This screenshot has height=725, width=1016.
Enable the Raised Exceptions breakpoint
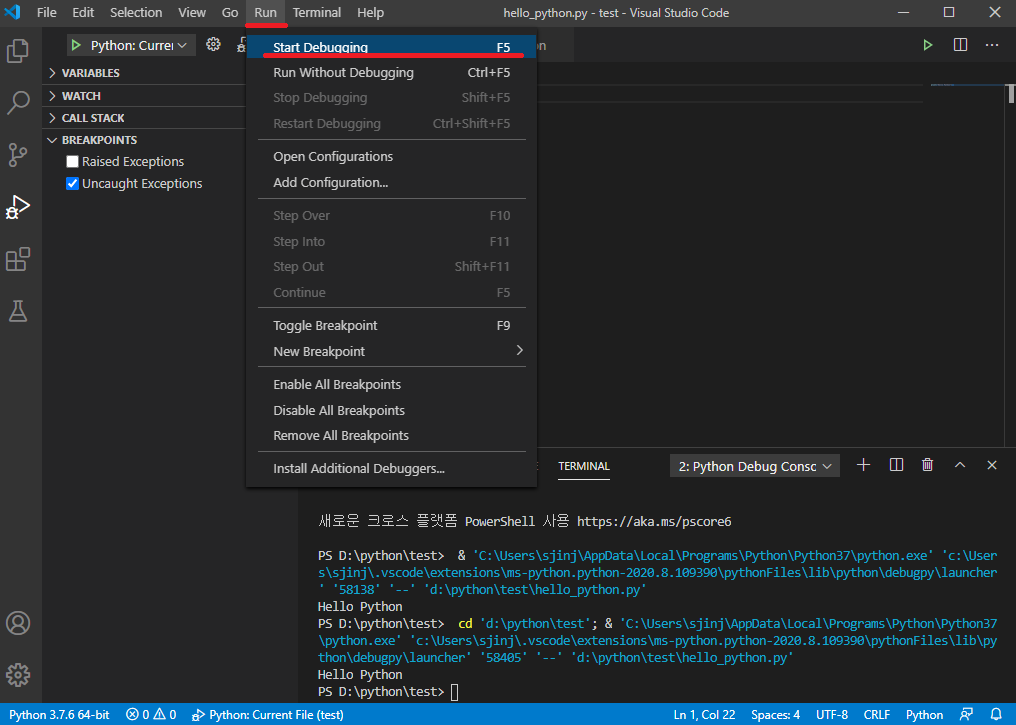tap(73, 161)
